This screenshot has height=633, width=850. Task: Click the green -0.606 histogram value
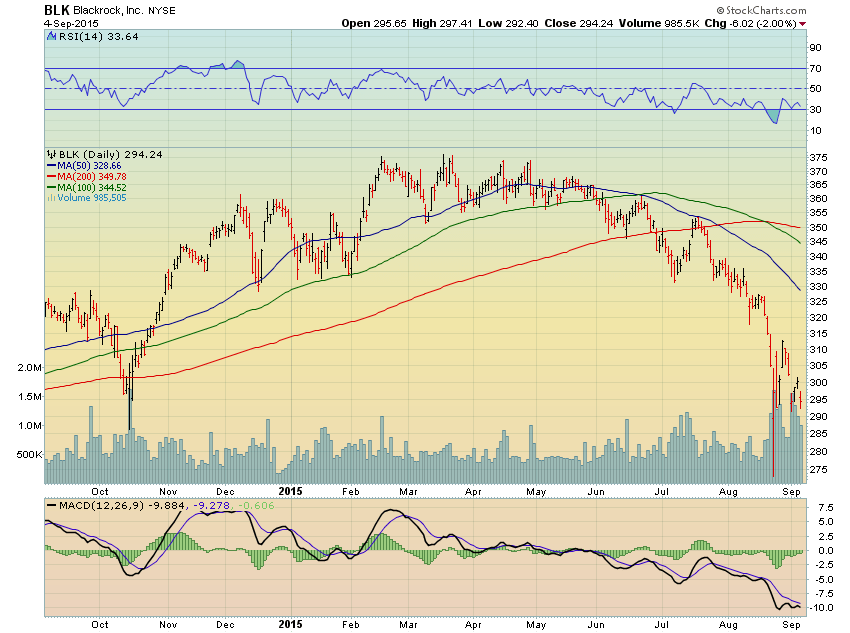tap(256, 506)
